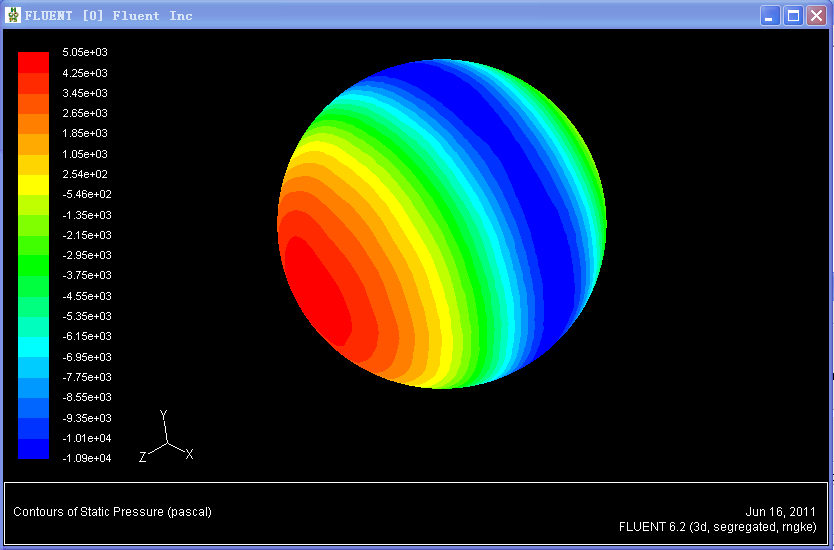Click the XYZ axis triad origin
This screenshot has height=550, width=834.
pyautogui.click(x=168, y=442)
